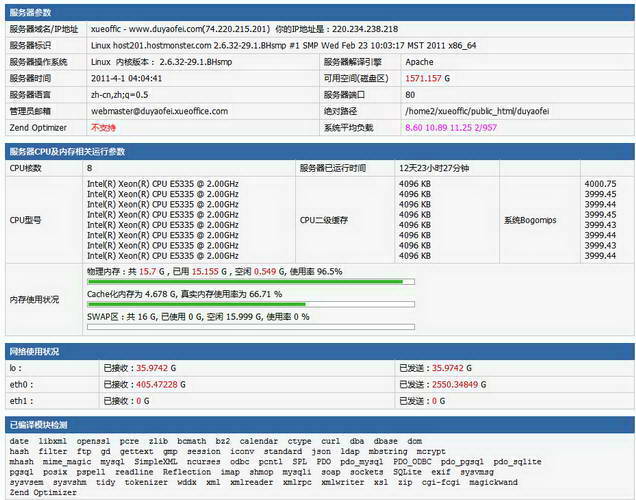Click Bogomips value 4000.75
The height and width of the screenshot is (500, 636).
600,184
